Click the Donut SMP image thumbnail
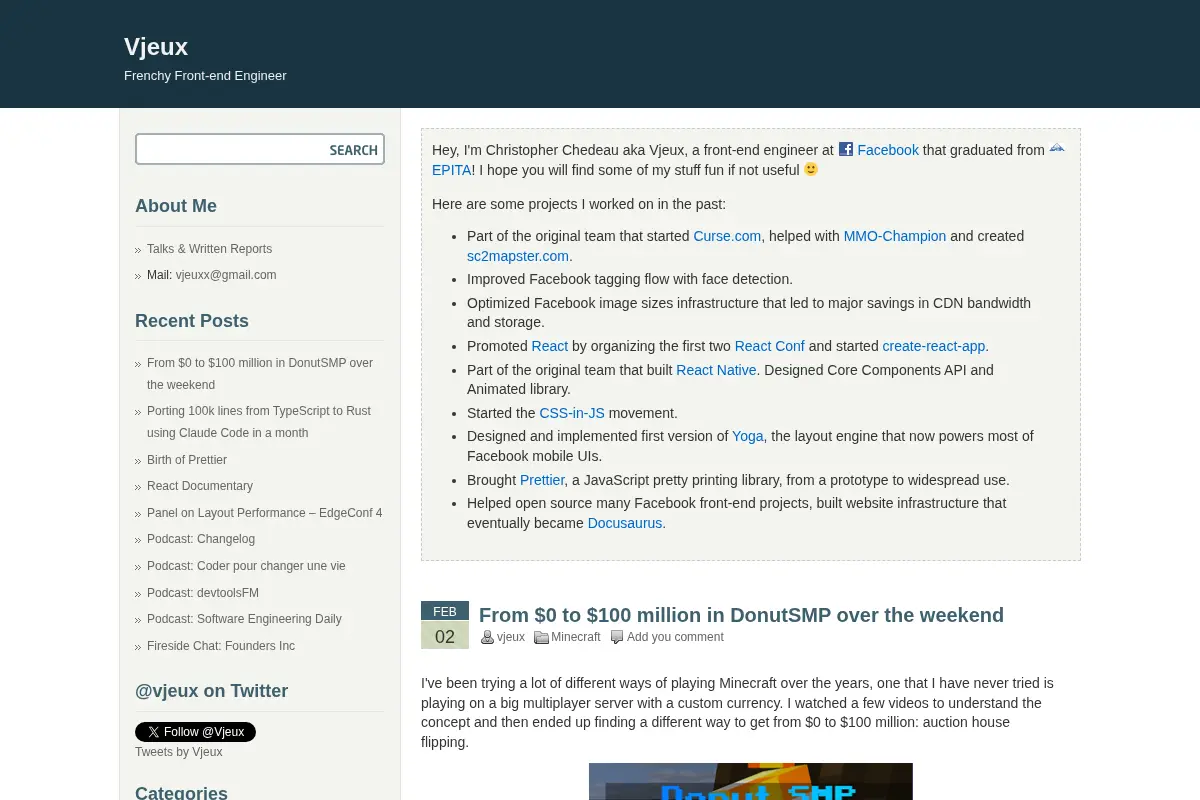 point(751,782)
